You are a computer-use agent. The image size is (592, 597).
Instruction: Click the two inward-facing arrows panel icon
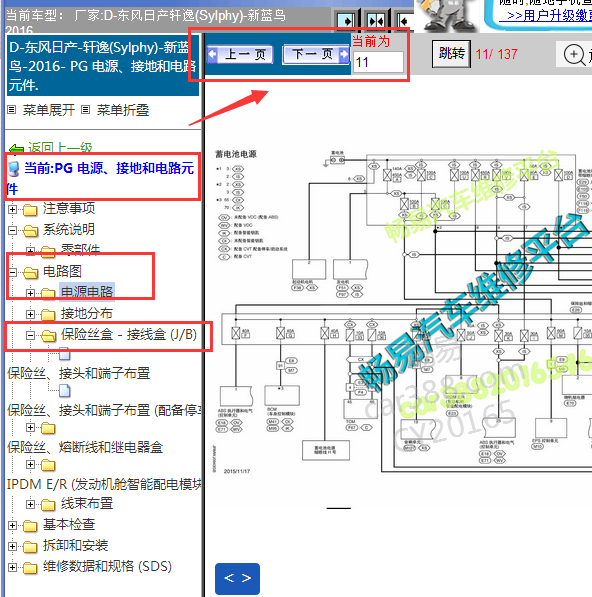[376, 21]
